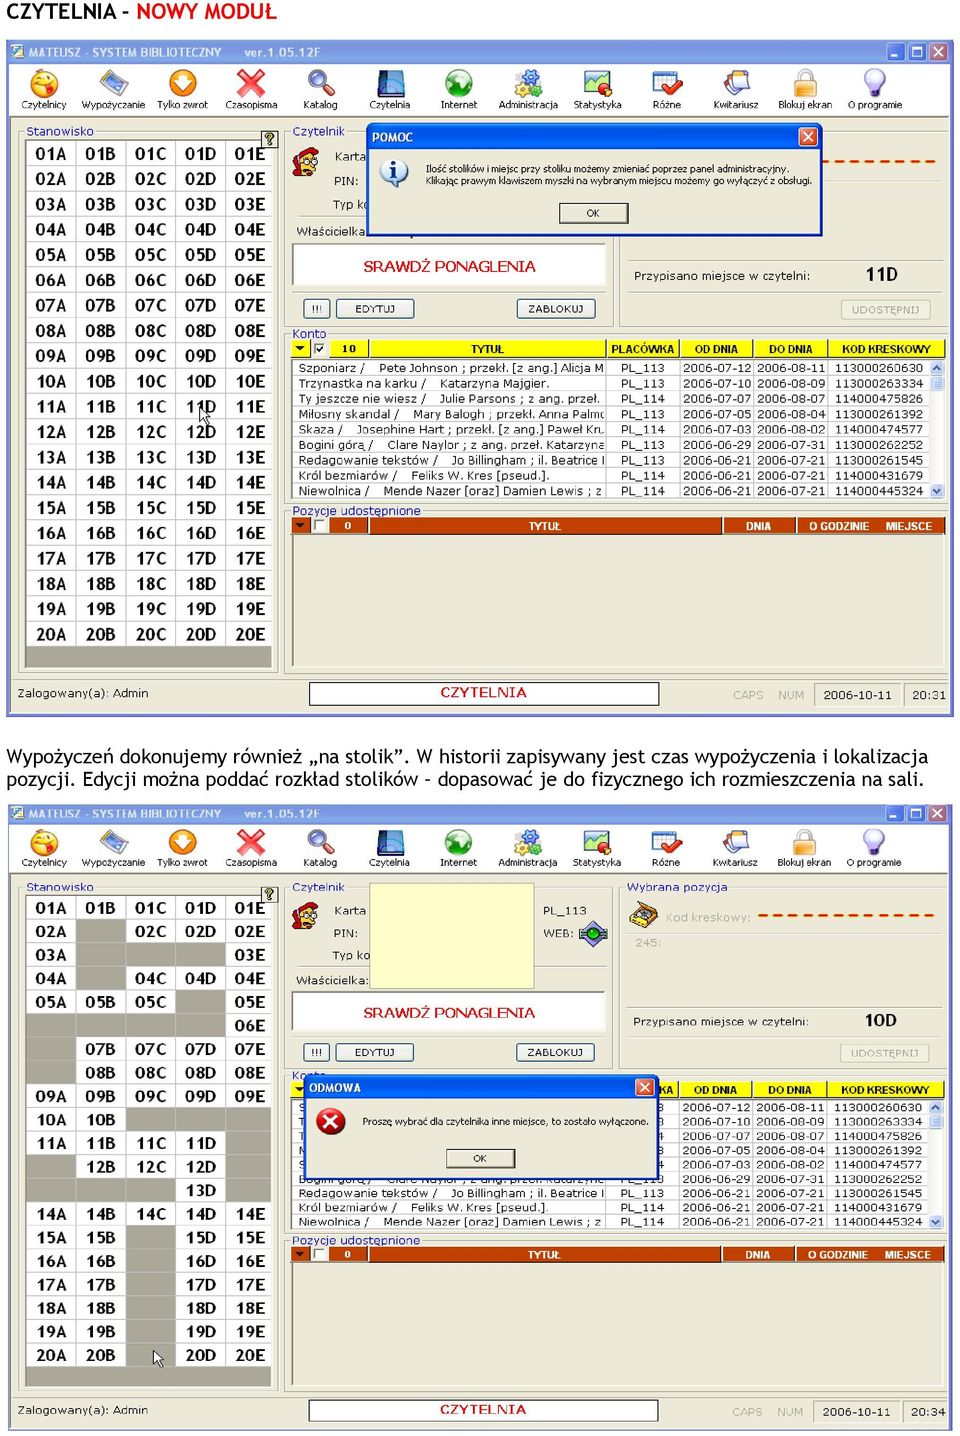Click OK in the ODMOWA dialog
Screen dimensions: 960x1436
click(480, 1158)
